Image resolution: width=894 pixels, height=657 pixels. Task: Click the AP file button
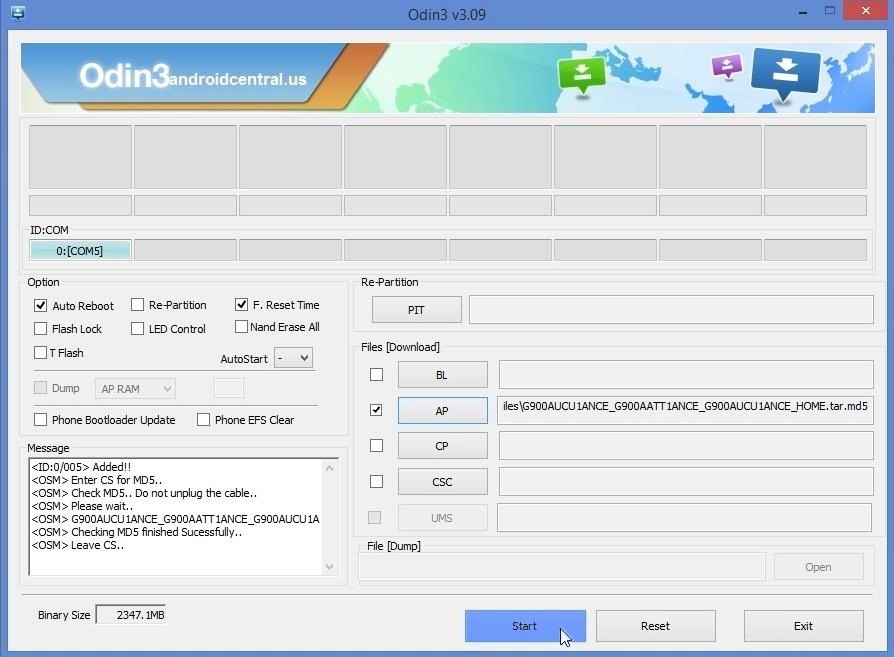pos(442,411)
